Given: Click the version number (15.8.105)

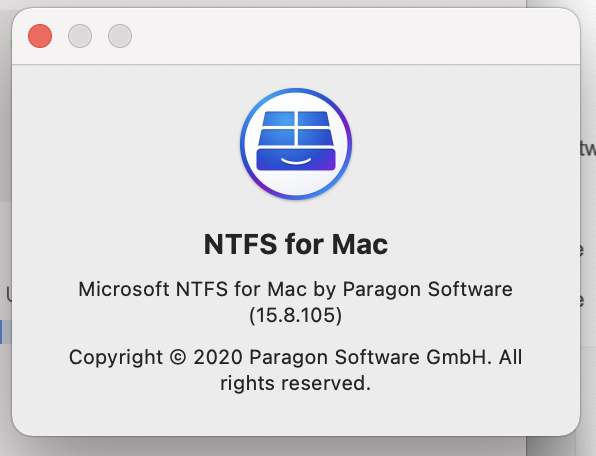Looking at the screenshot, I should (296, 315).
